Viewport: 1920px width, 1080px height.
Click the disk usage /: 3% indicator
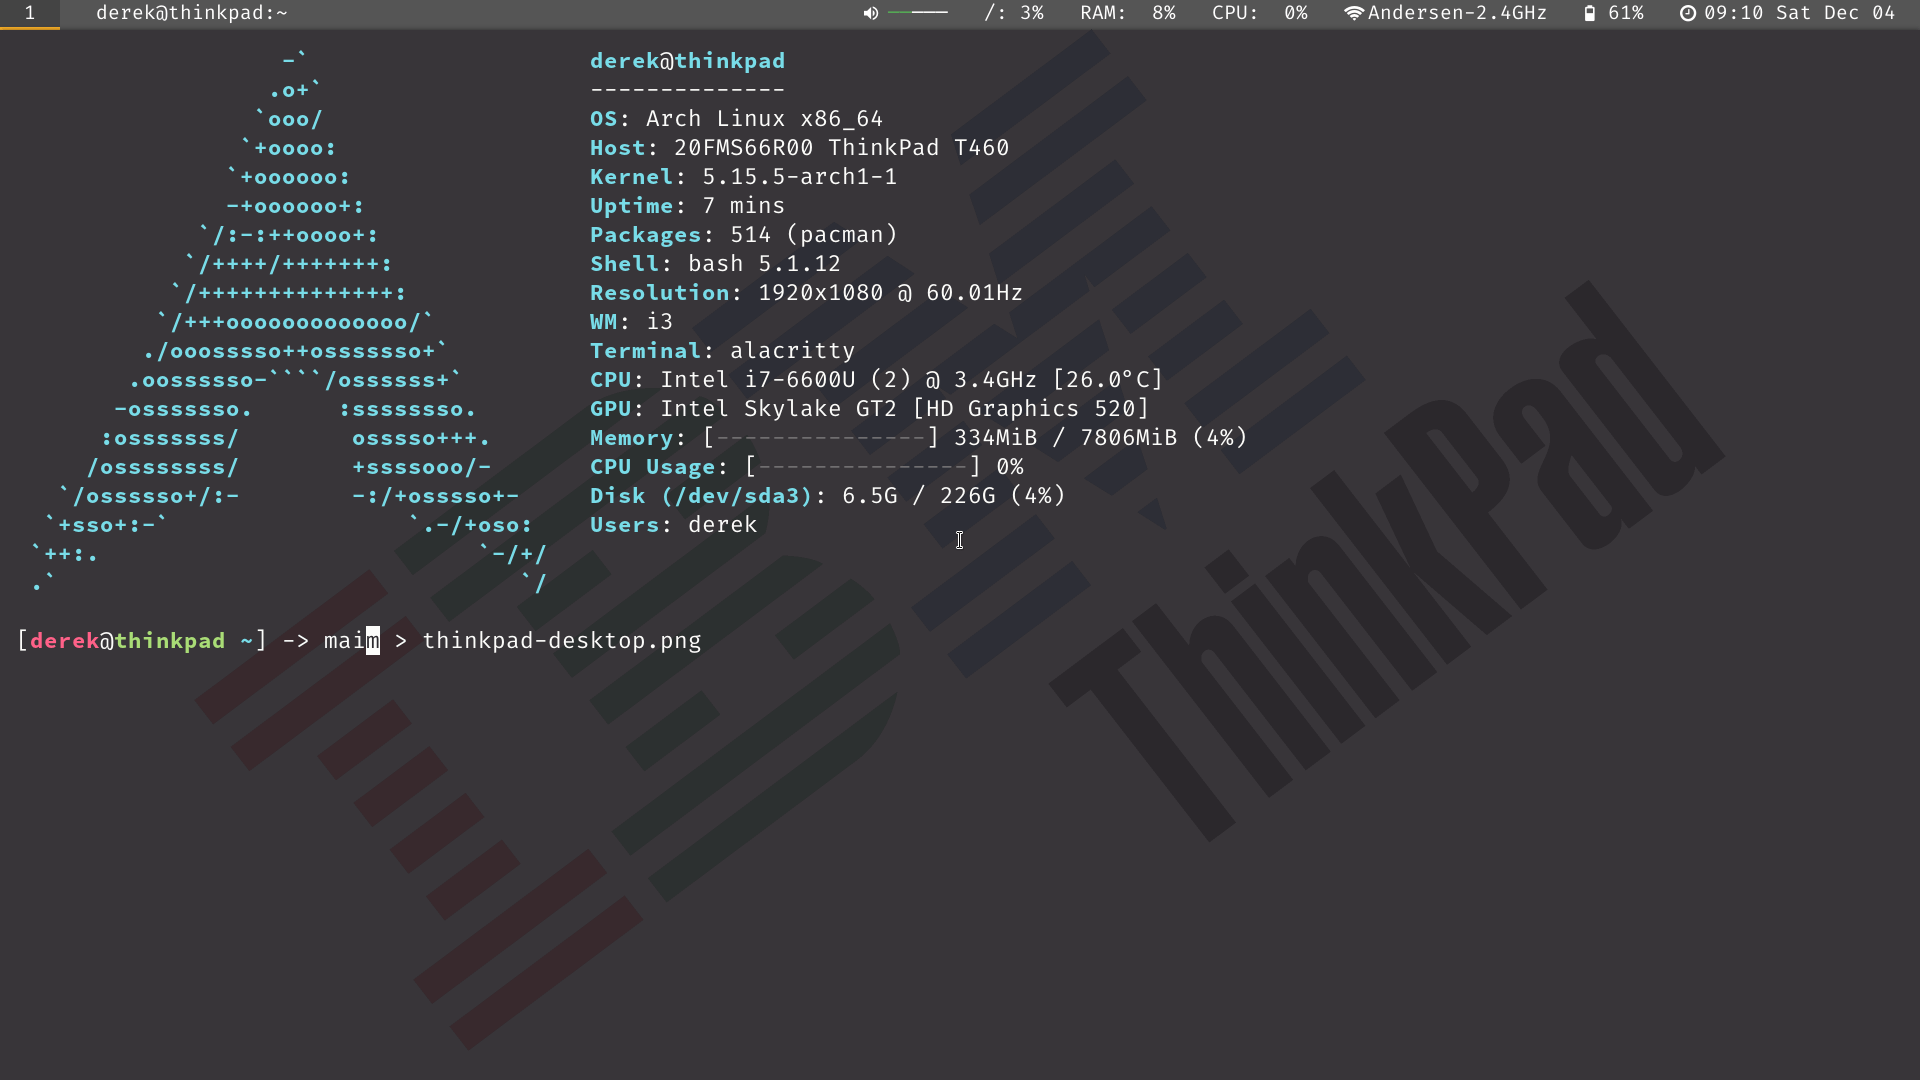click(x=1013, y=13)
